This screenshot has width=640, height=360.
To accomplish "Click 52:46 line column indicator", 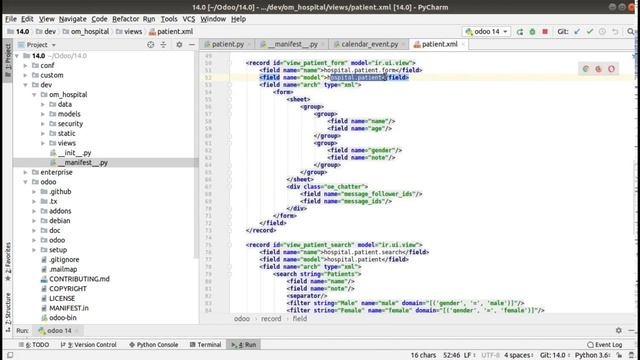I will pyautogui.click(x=451, y=356).
